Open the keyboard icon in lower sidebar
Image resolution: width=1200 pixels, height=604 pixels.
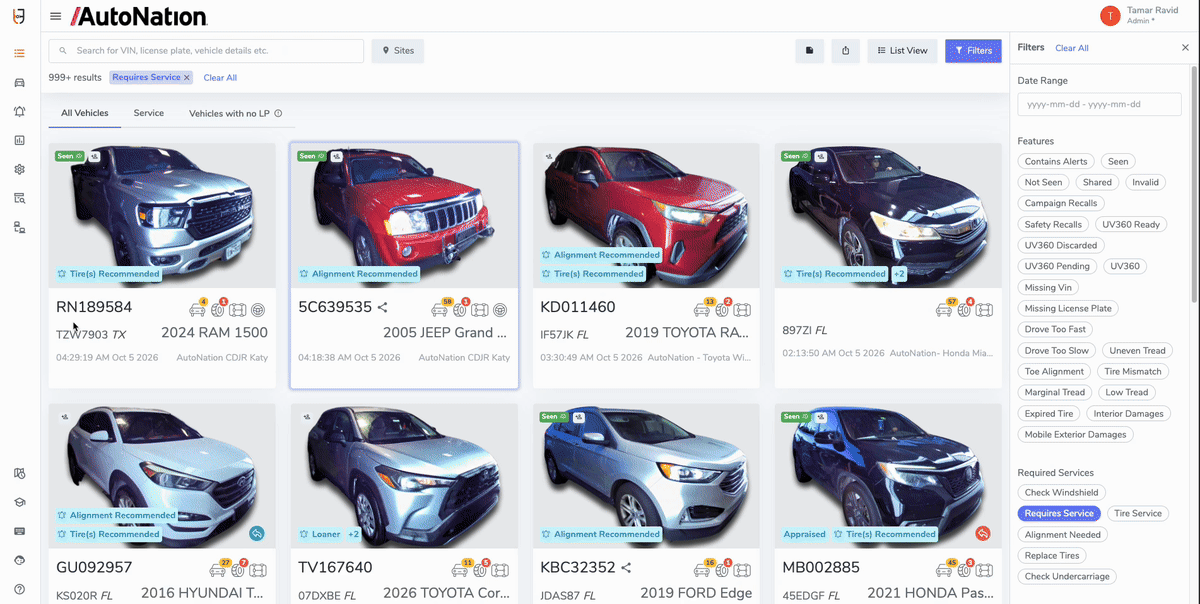pos(19,531)
